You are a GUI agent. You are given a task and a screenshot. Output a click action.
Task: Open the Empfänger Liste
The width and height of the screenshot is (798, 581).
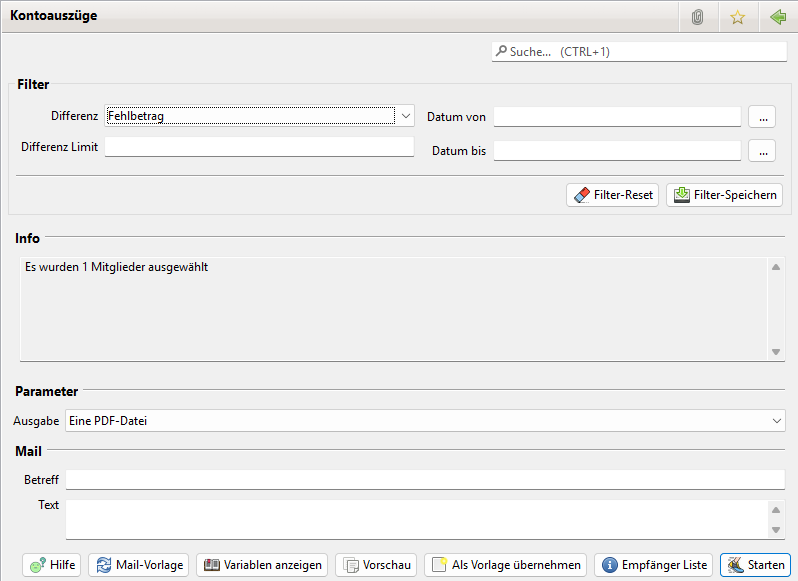654,565
